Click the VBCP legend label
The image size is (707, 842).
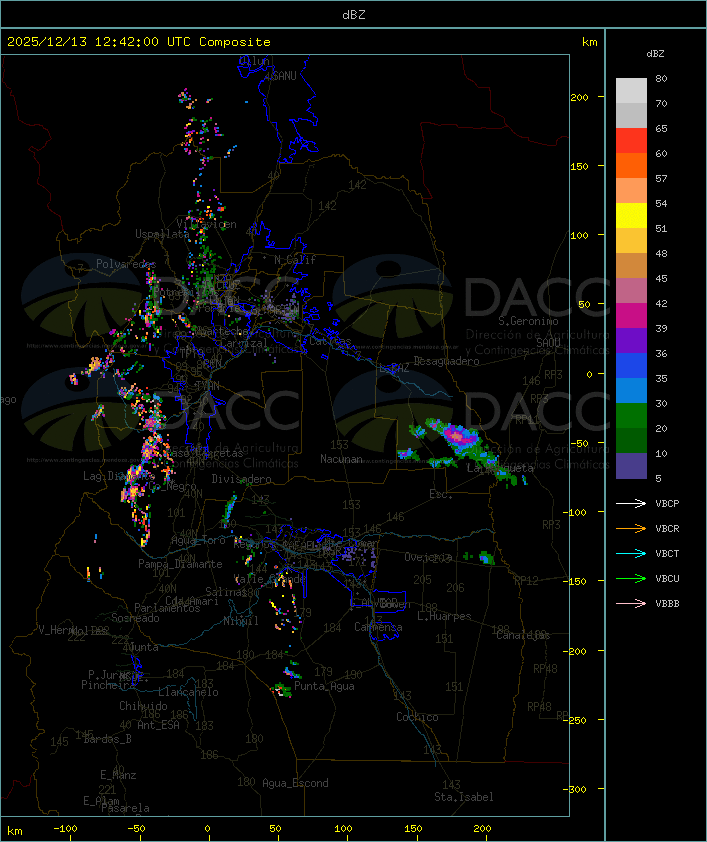(667, 503)
